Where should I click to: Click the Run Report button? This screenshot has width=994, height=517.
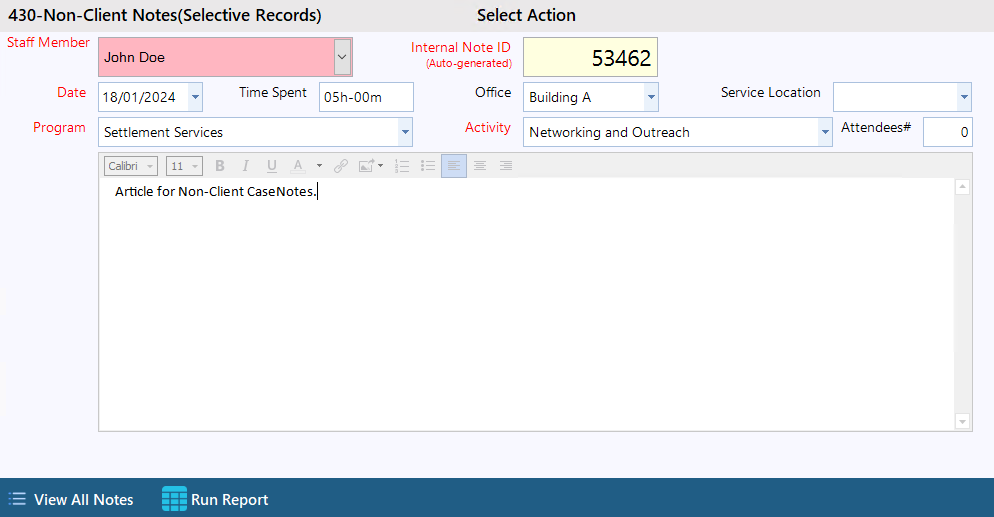(x=216, y=499)
